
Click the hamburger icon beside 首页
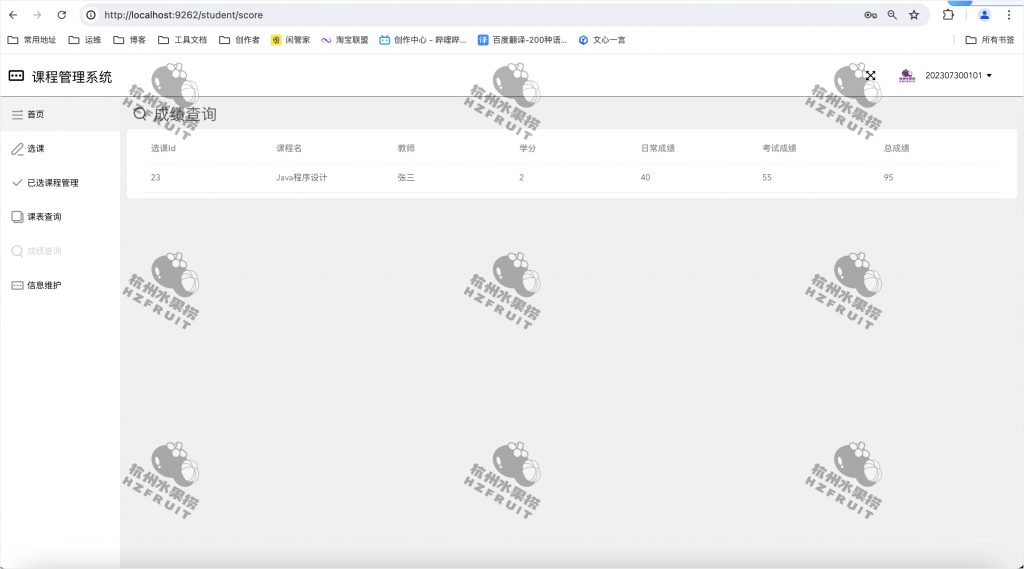18,115
